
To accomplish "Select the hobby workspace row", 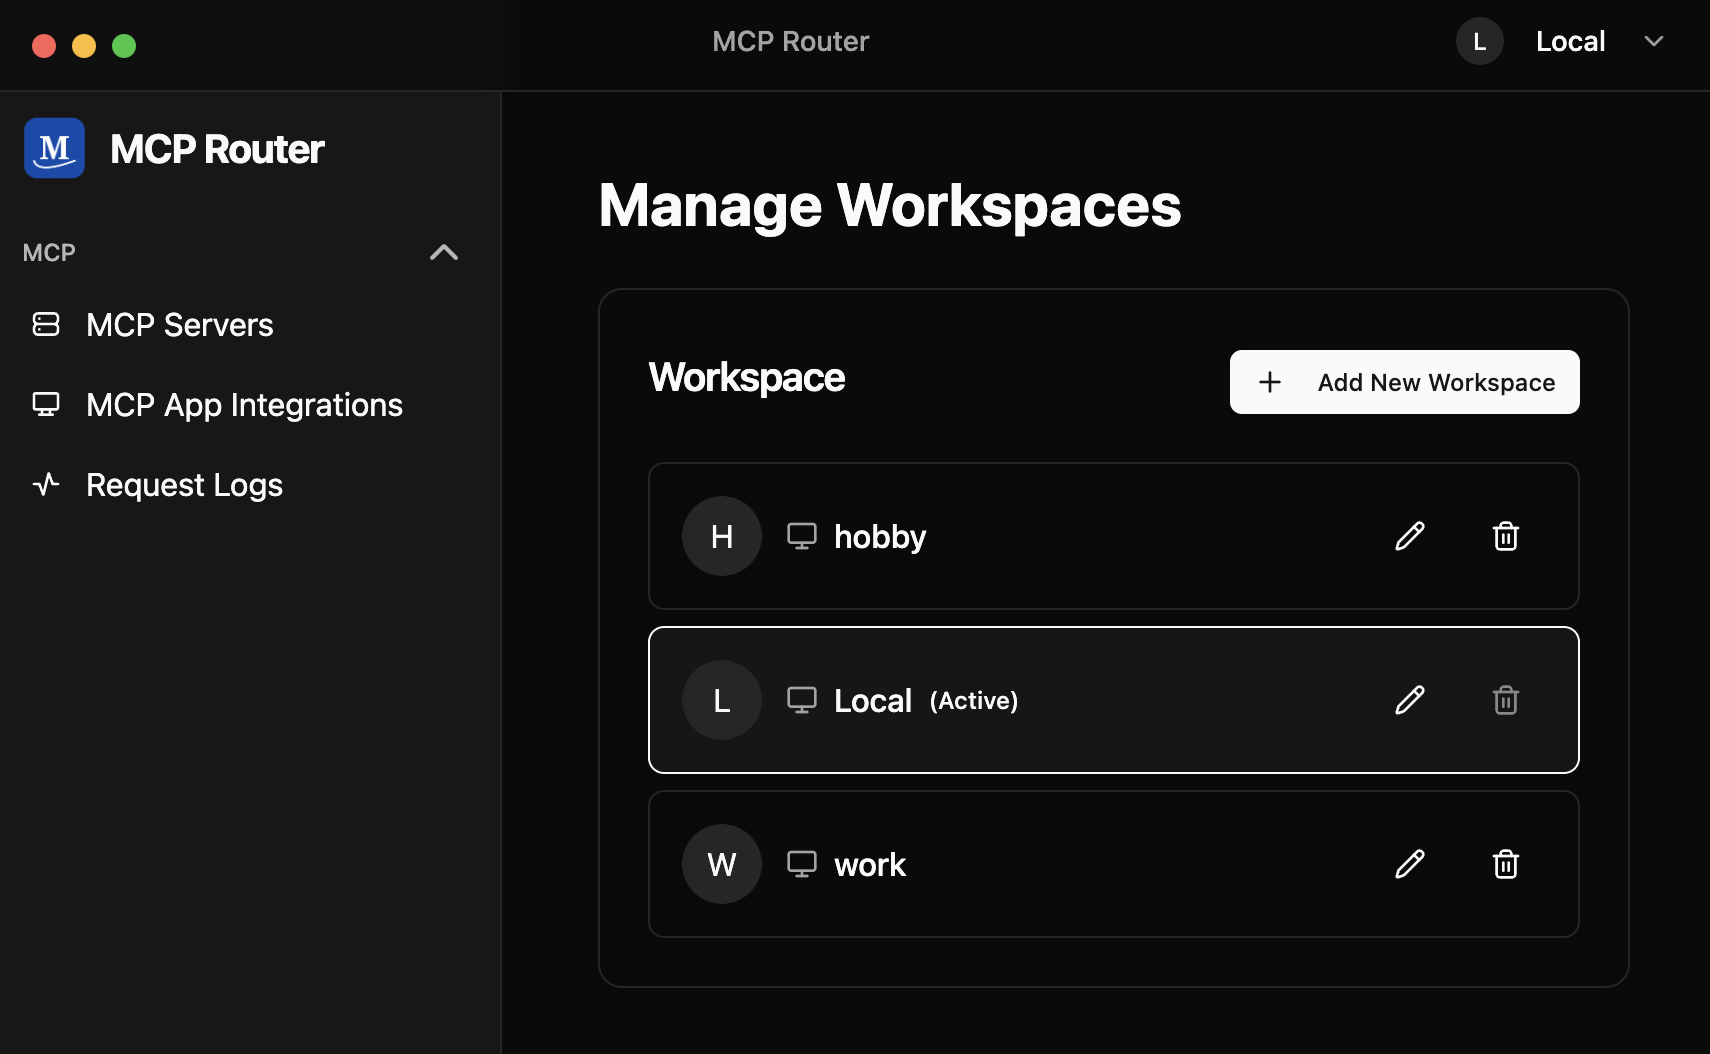I will 1100,536.
